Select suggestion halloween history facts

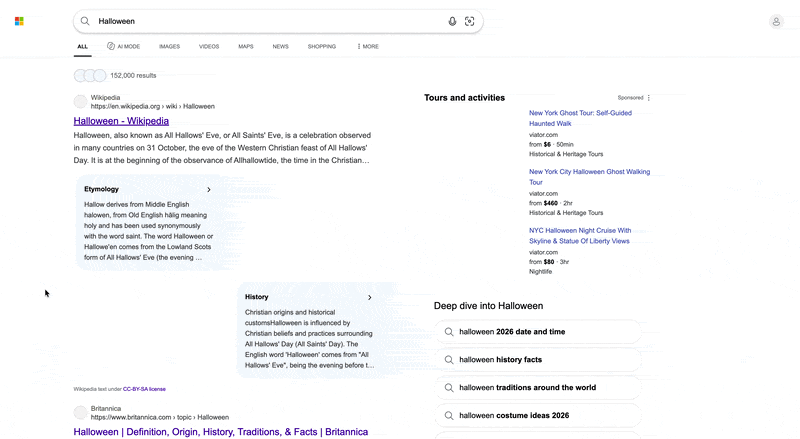[x=538, y=360]
